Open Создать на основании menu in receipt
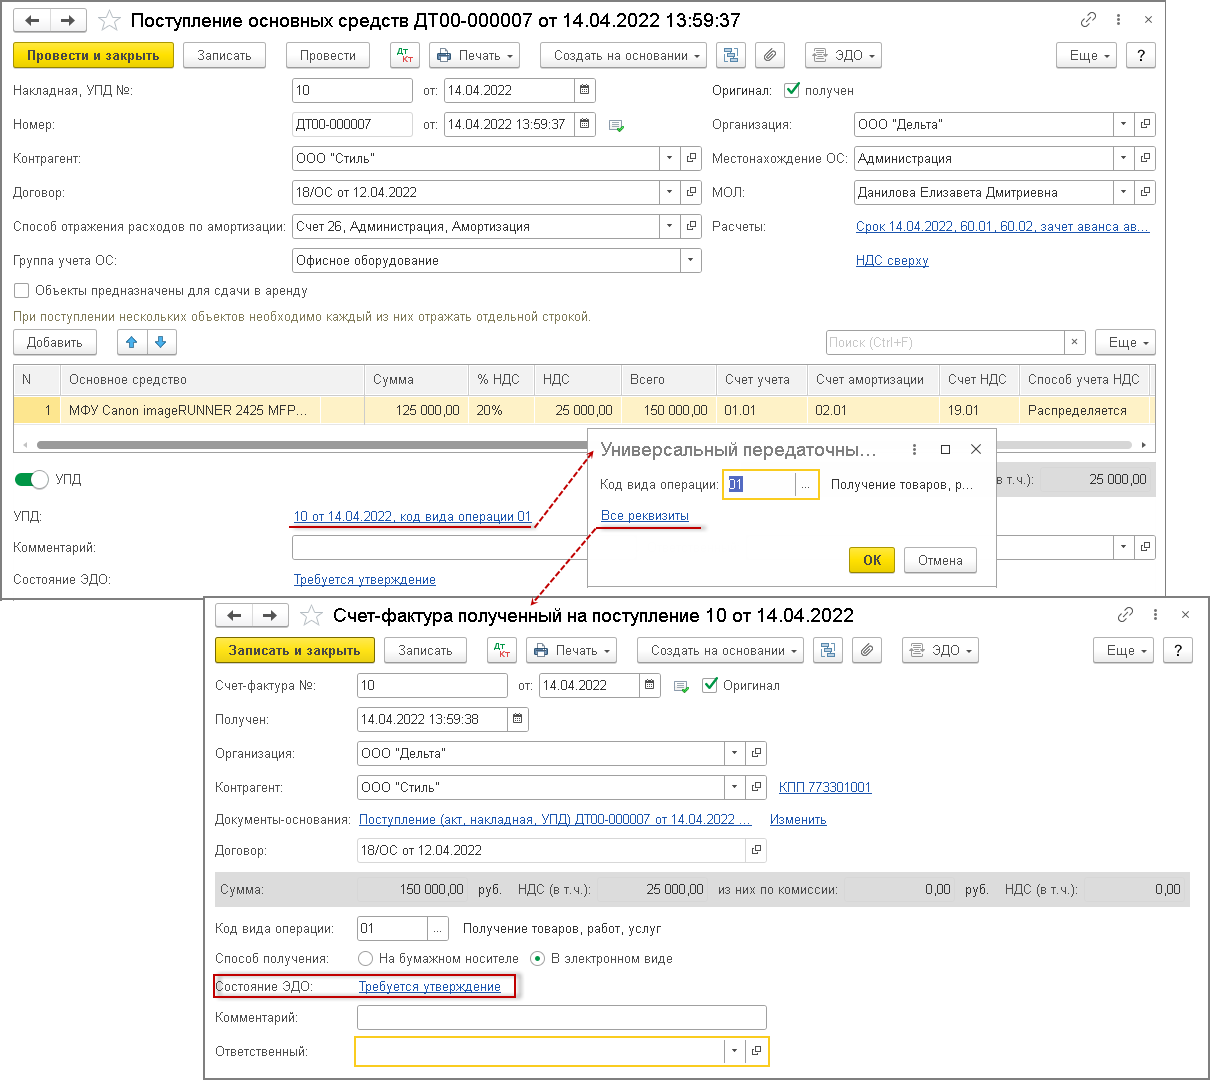1218x1084 pixels. [x=623, y=56]
